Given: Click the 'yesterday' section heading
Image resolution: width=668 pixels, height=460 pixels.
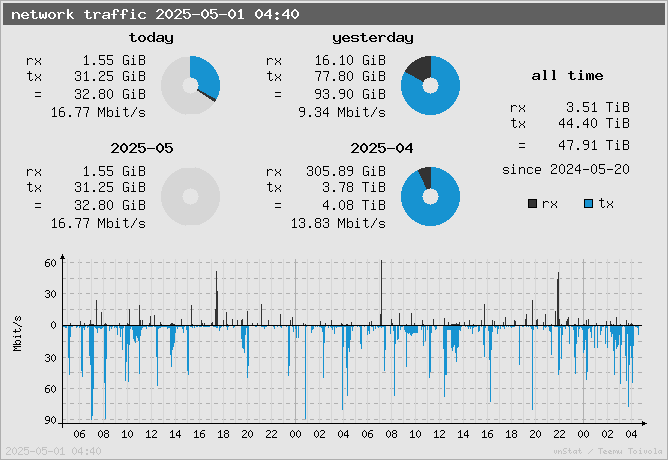Looking at the screenshot, I should click(373, 37).
